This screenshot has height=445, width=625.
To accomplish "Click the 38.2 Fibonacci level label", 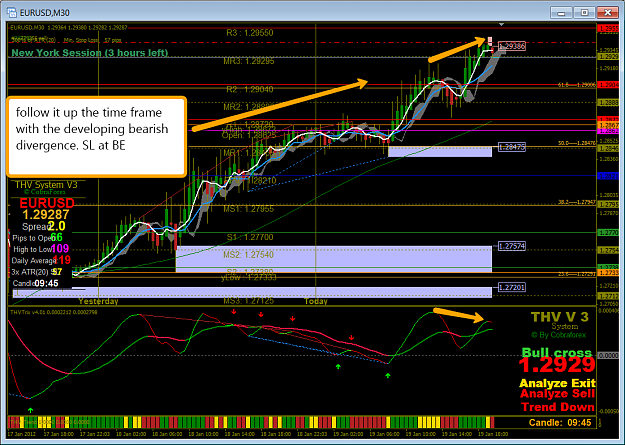I will (x=577, y=203).
